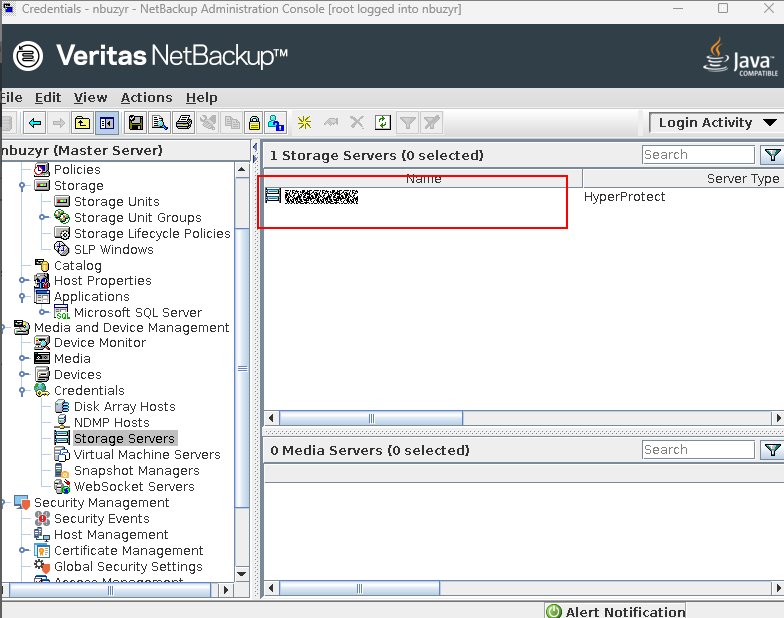Select Host Properties tree node
784x618 pixels.
(102, 280)
